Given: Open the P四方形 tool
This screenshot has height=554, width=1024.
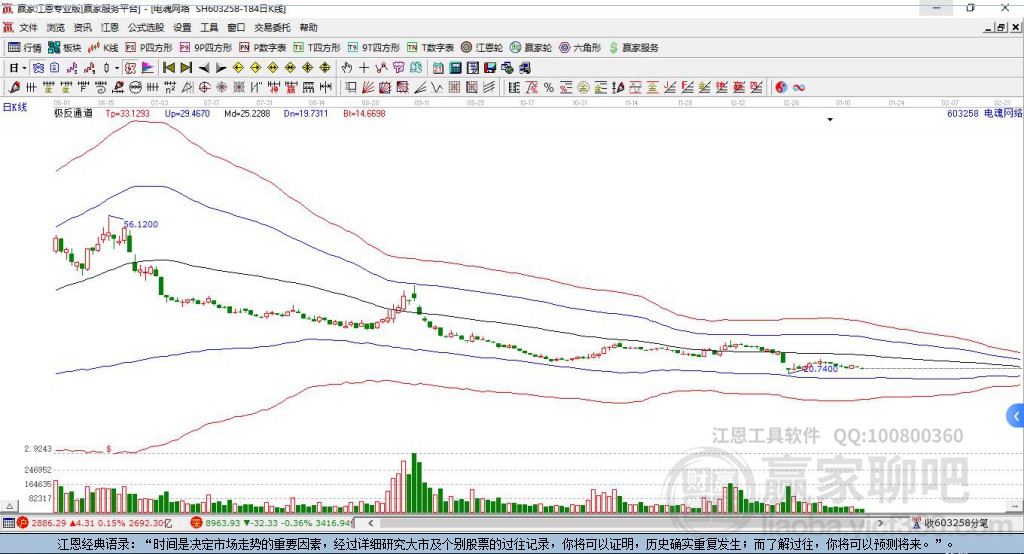Looking at the screenshot, I should tap(149, 48).
